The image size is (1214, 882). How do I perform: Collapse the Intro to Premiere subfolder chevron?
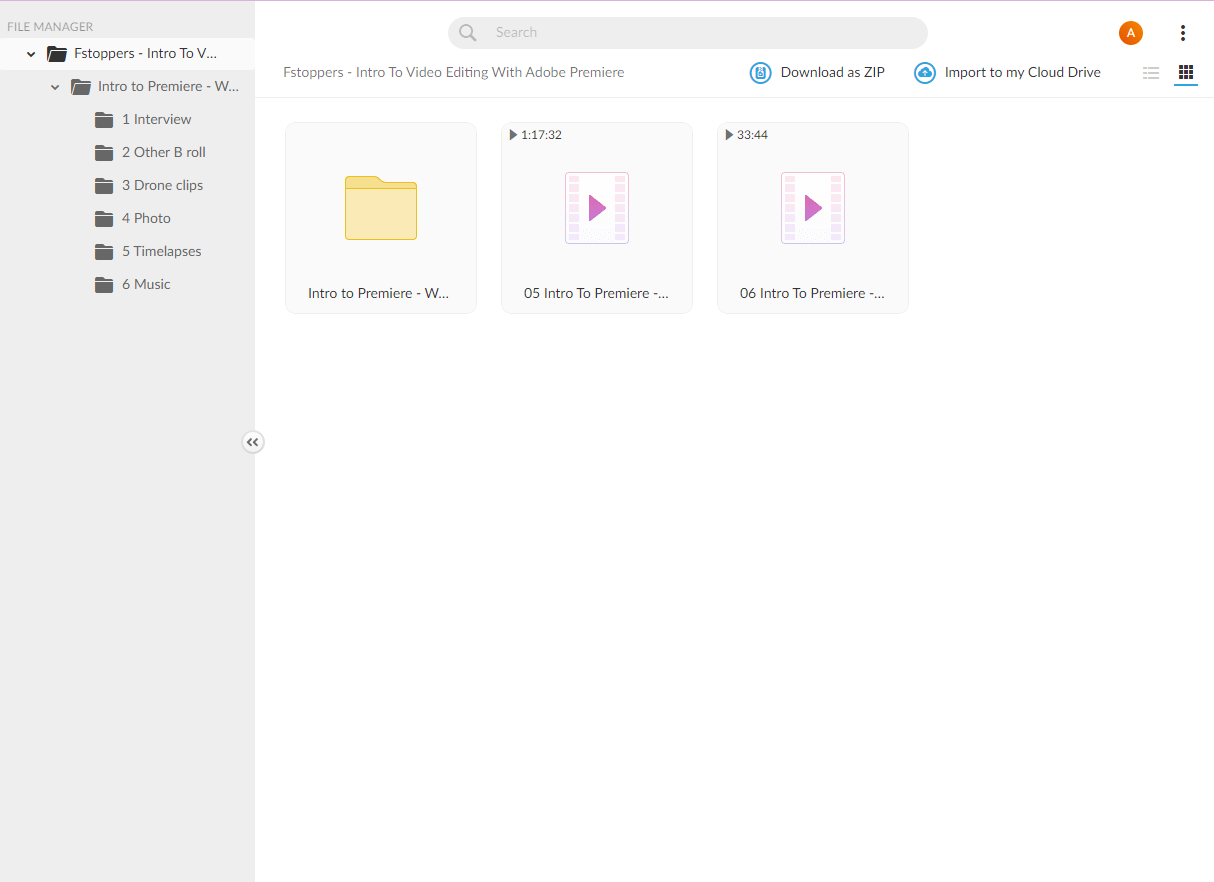(55, 87)
